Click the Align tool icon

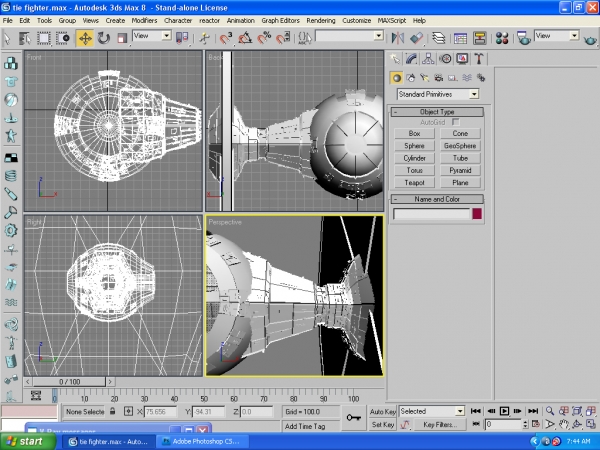click(416, 38)
